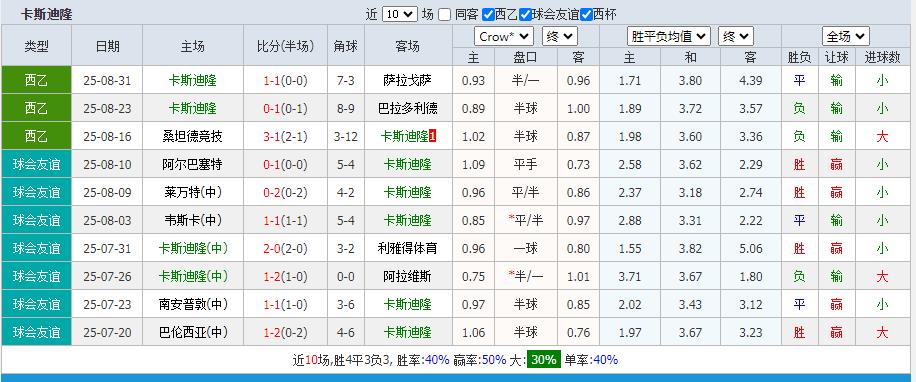Click the 西乙 tag for 25-08-31
The image size is (916, 382).
(36, 80)
